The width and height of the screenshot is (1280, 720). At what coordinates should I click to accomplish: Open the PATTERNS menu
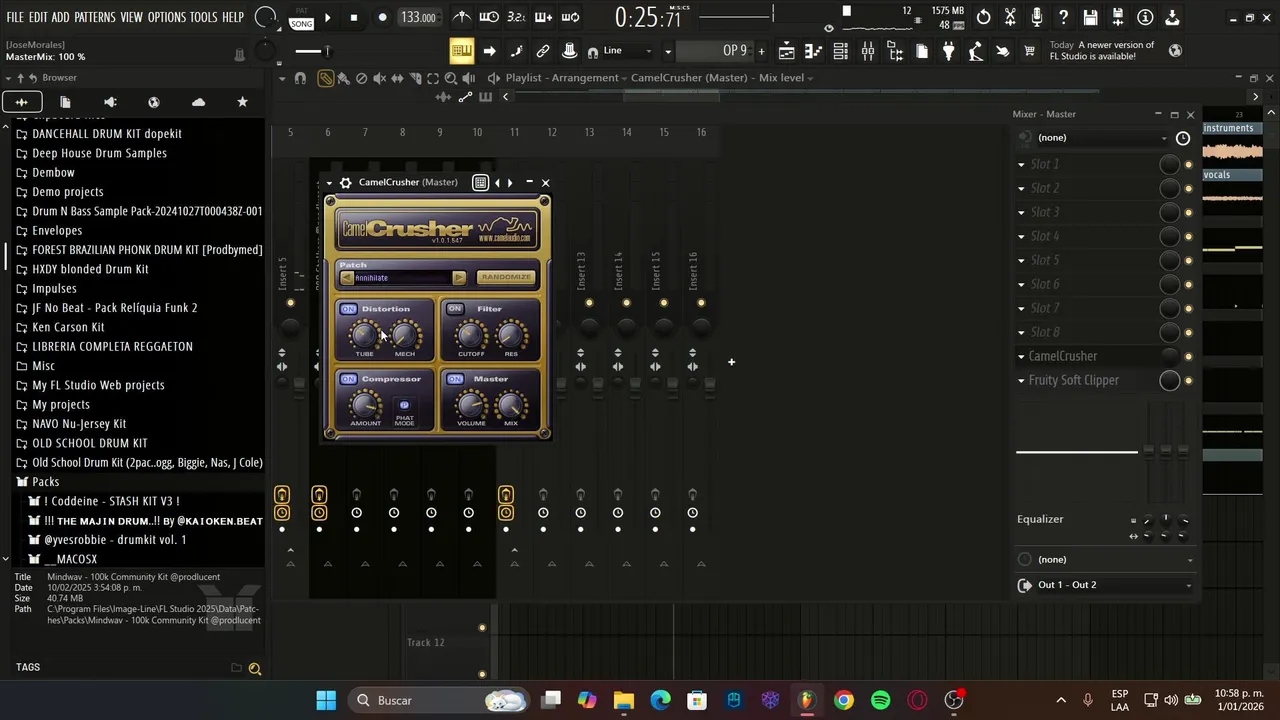point(94,17)
